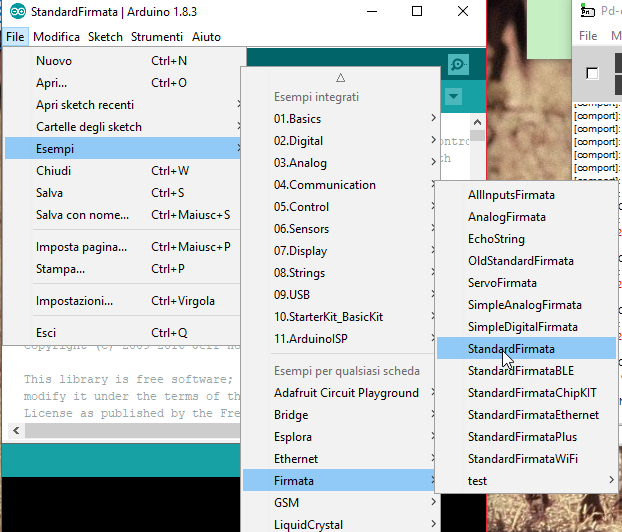
Task: Open the StandardFirmataEthernet example
Action: coord(526,415)
